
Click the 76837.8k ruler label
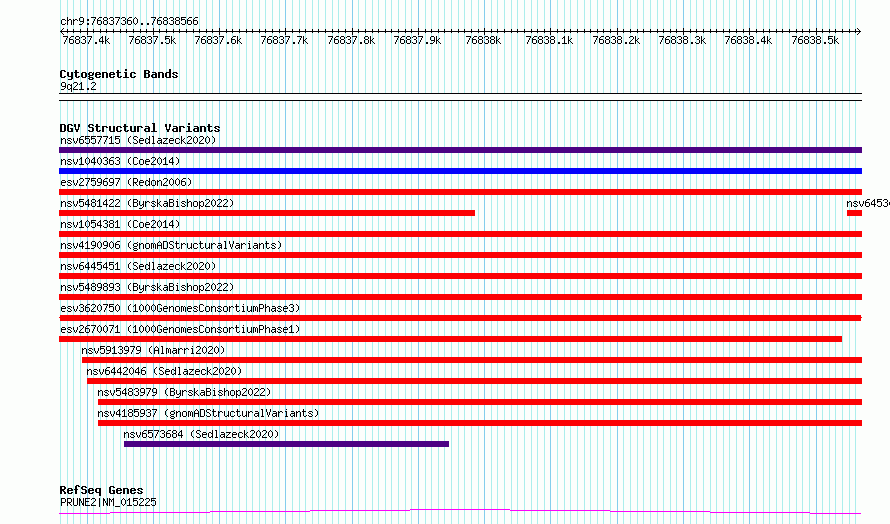coord(351,40)
